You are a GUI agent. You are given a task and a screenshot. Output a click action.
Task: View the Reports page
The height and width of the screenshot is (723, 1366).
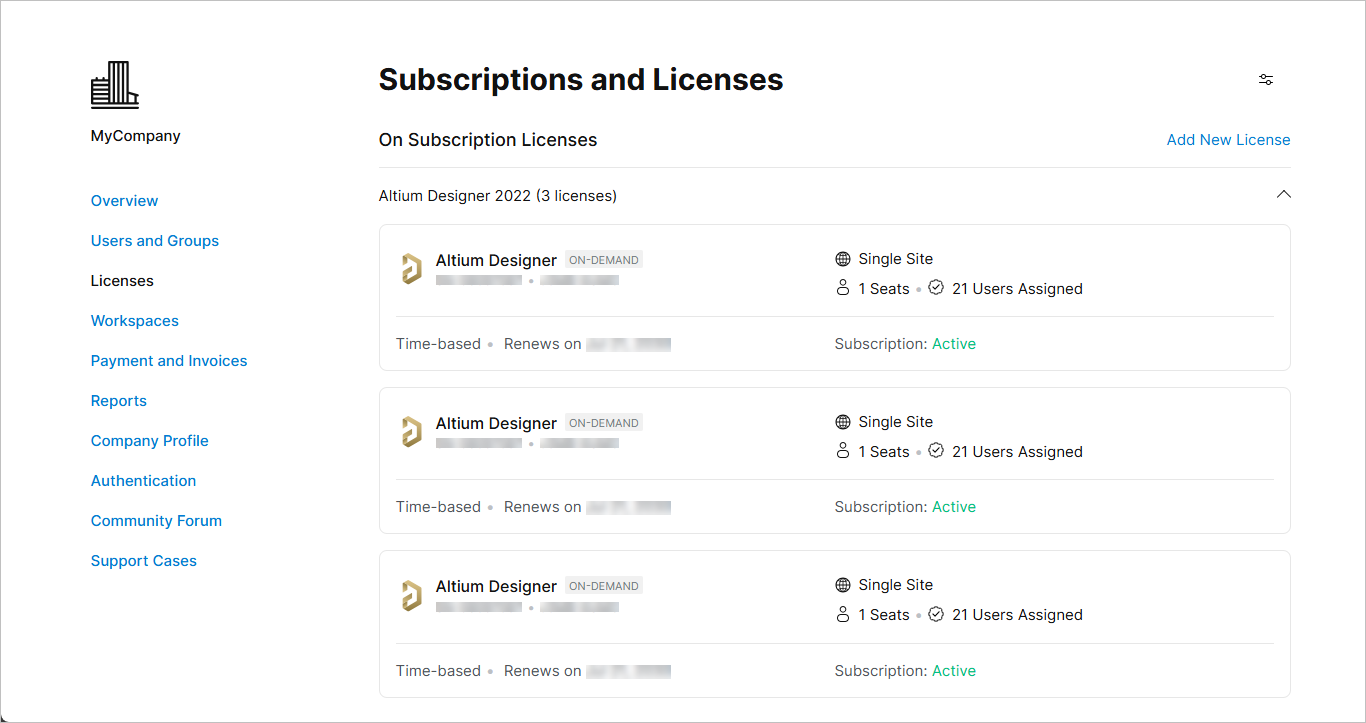[x=119, y=401]
